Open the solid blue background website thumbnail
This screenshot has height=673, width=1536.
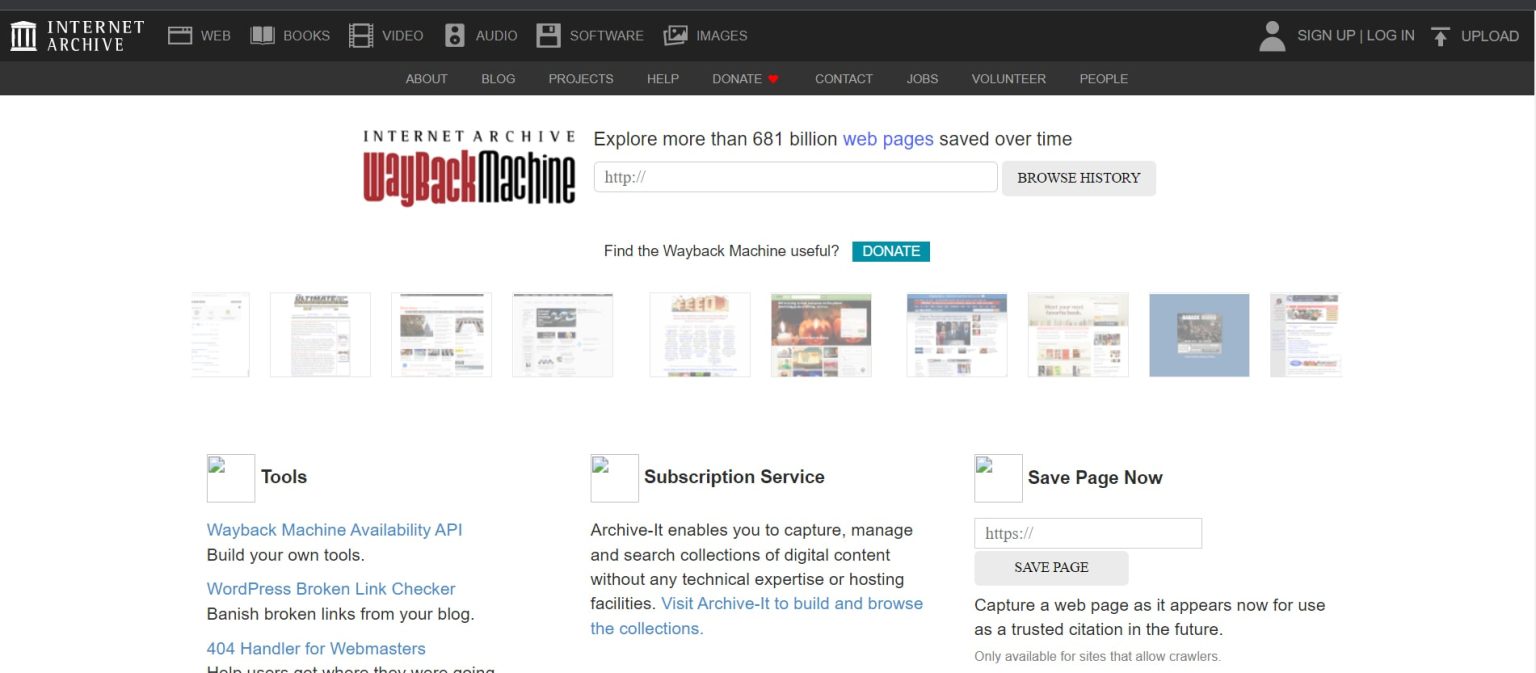(1199, 335)
